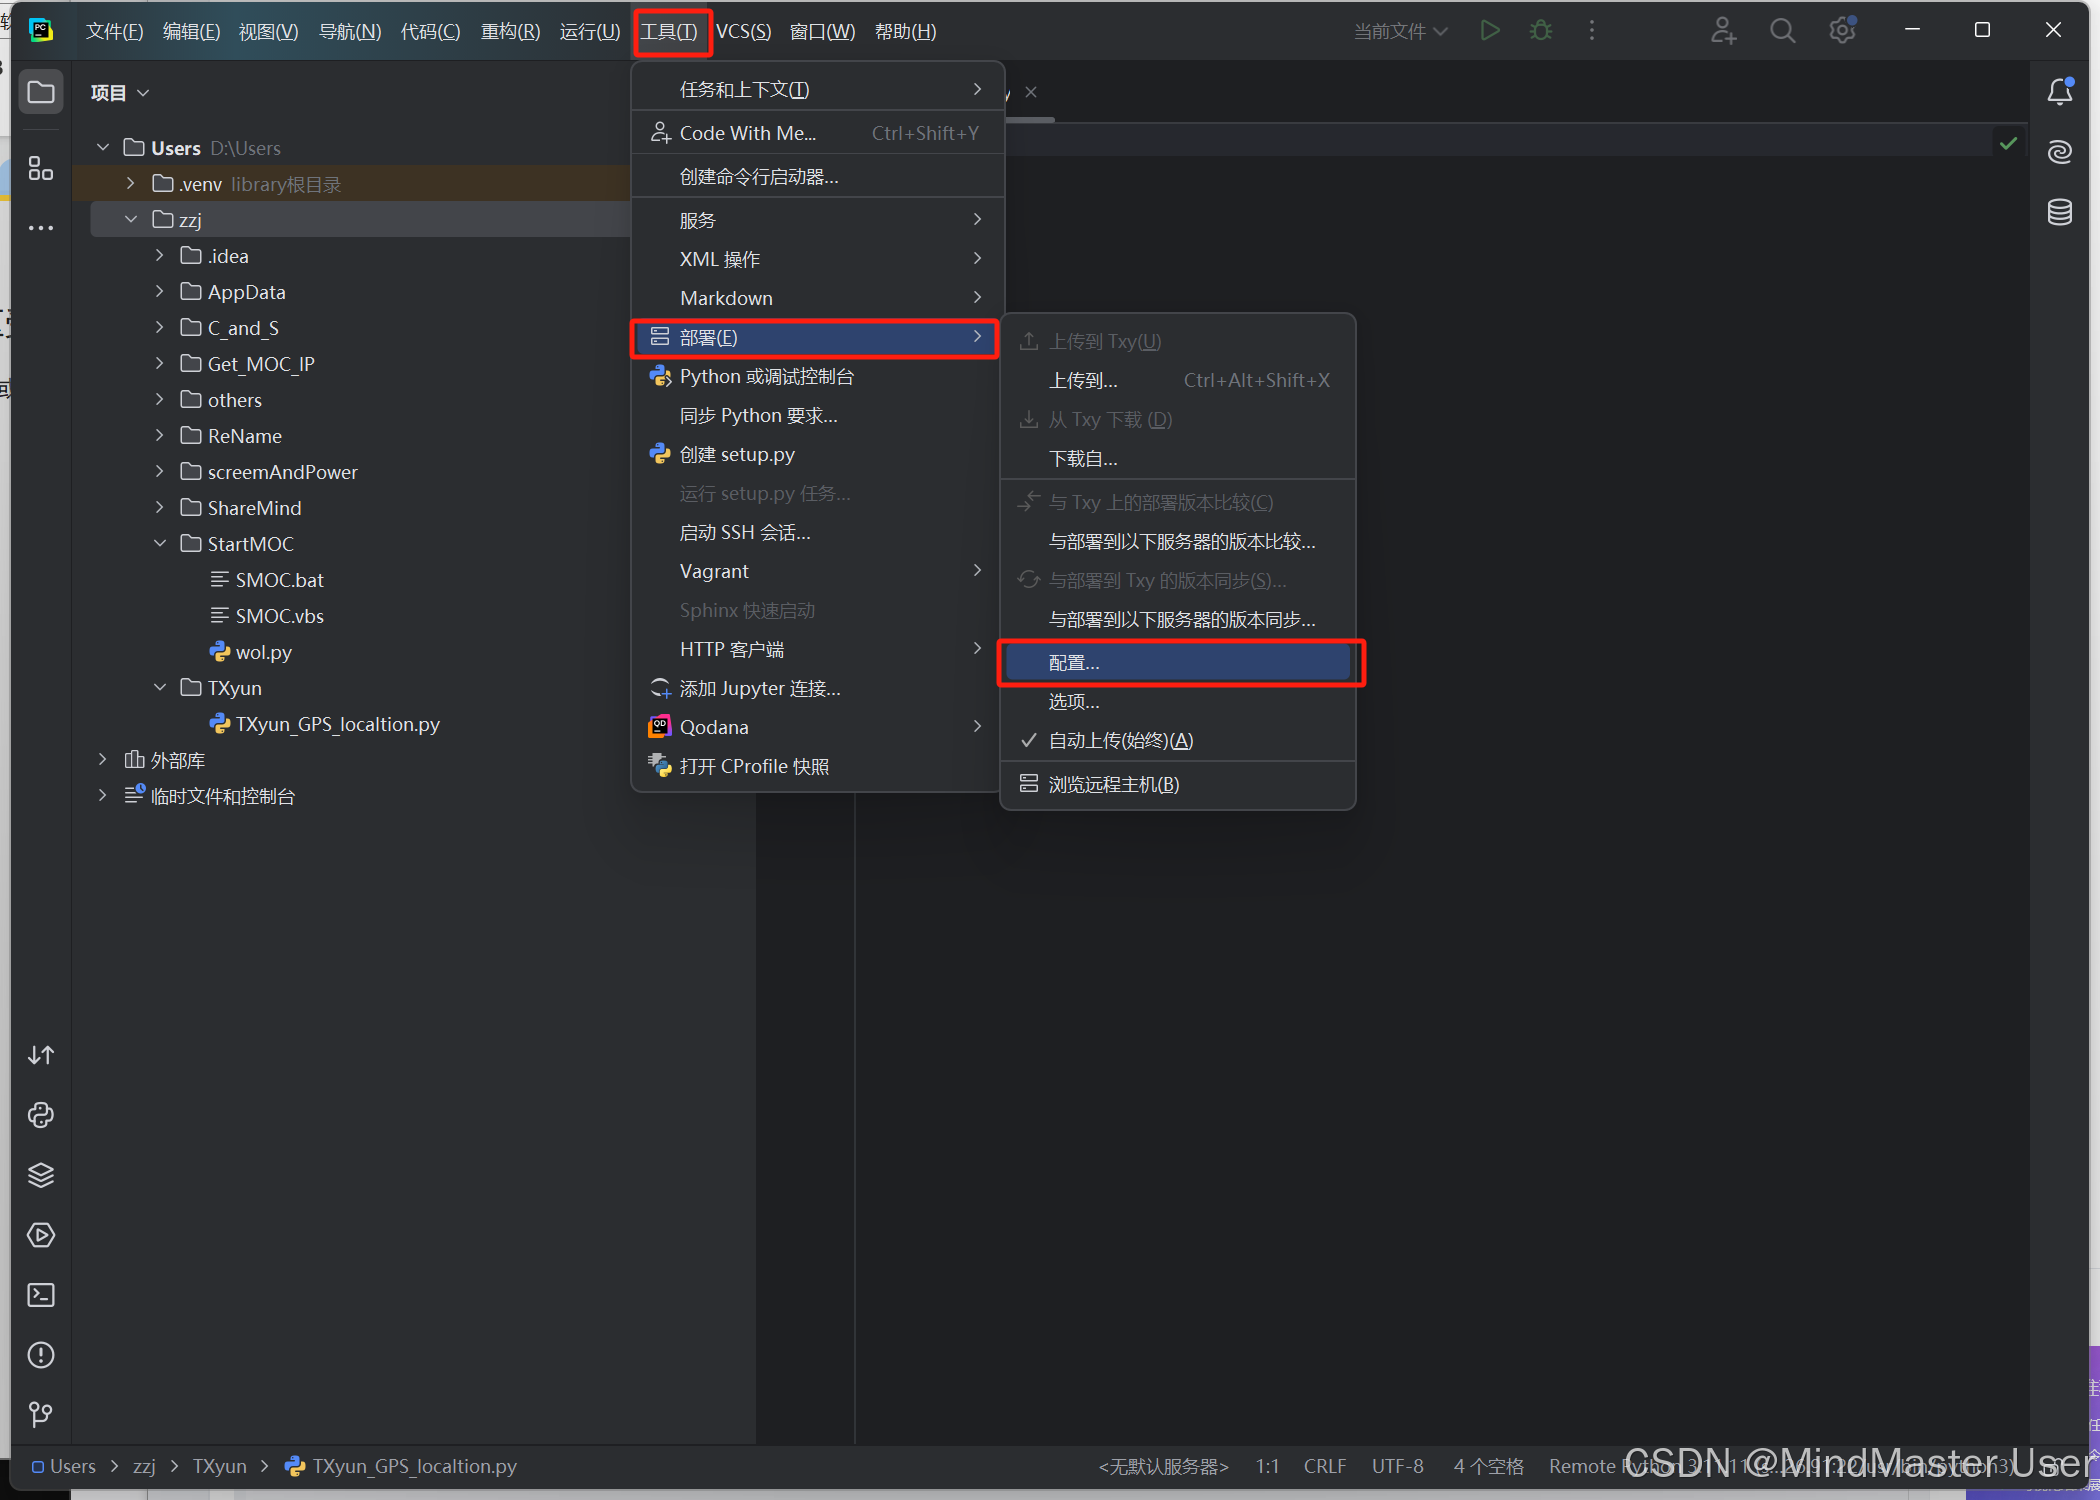
Task: Open the current file run configuration dropdown
Action: [1400, 32]
